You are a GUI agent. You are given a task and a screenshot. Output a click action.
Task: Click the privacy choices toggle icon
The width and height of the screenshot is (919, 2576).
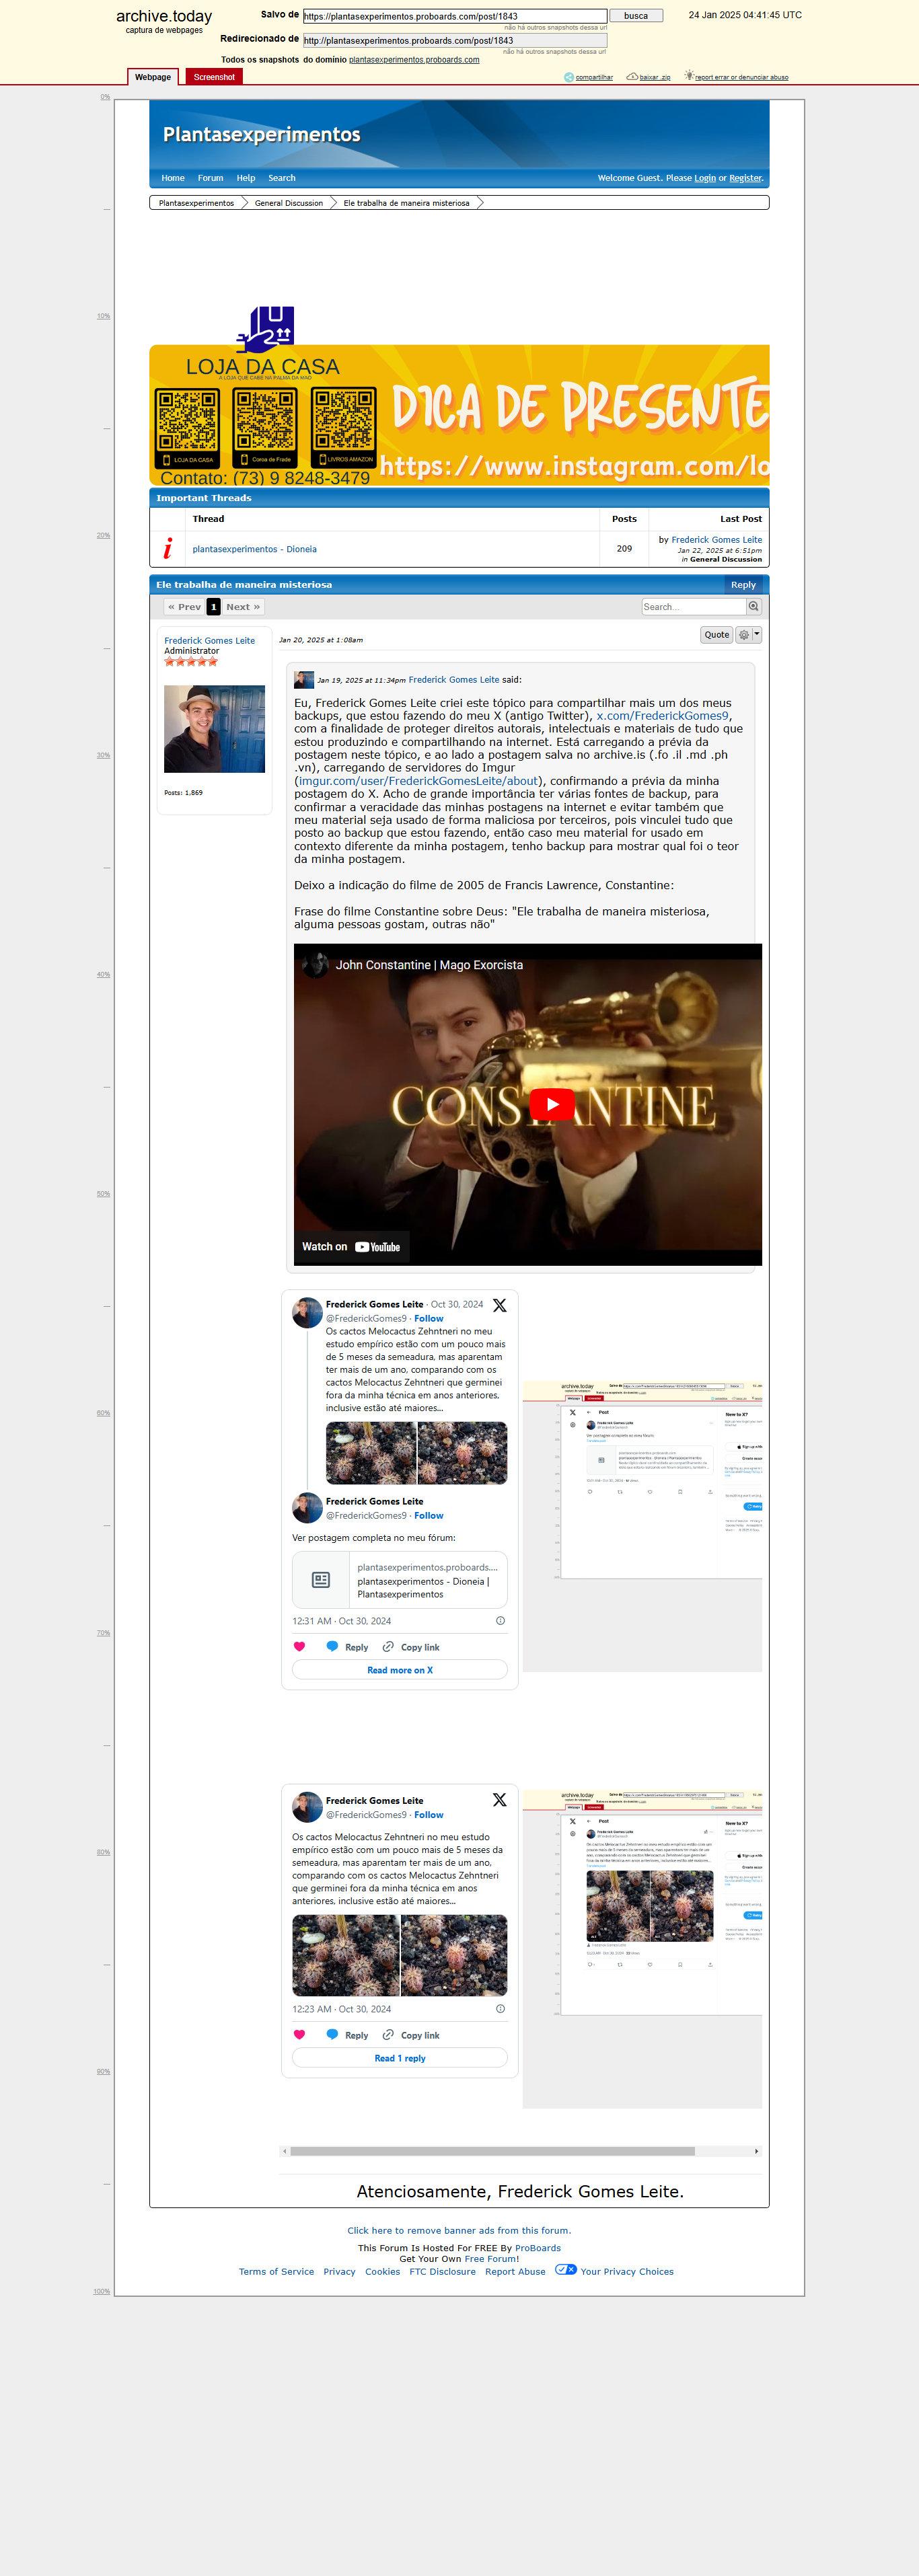(566, 2269)
